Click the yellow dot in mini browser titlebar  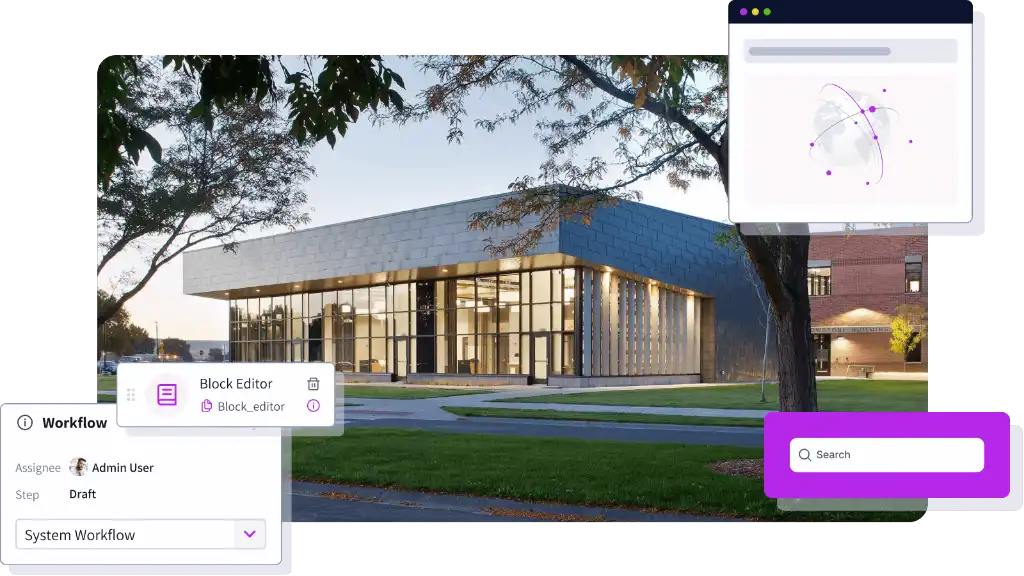[755, 12]
